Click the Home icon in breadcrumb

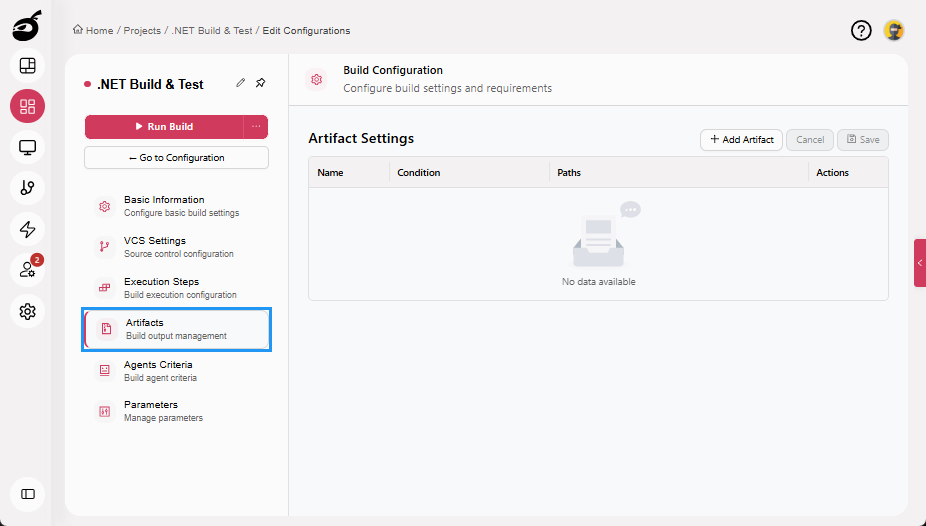(x=77, y=30)
